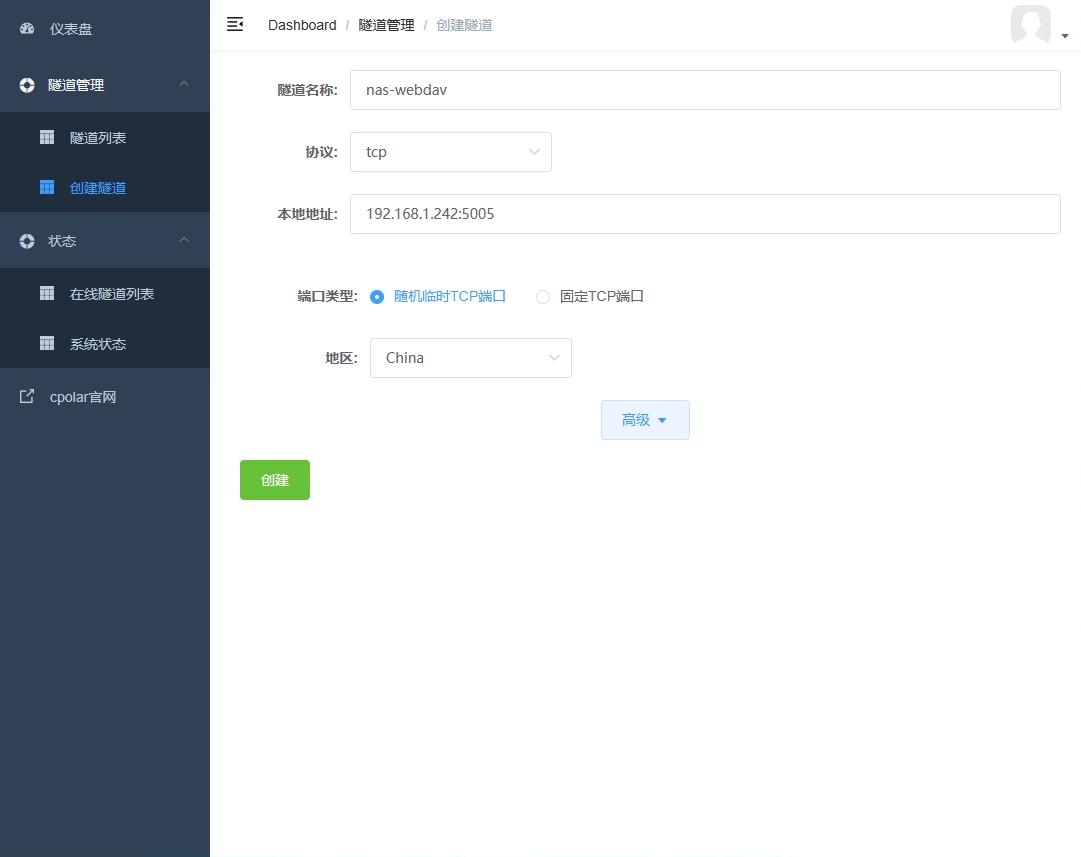The image size is (1081, 857).
Task: Click the 状态 circle icon in sidebar
Action: [x=27, y=241]
